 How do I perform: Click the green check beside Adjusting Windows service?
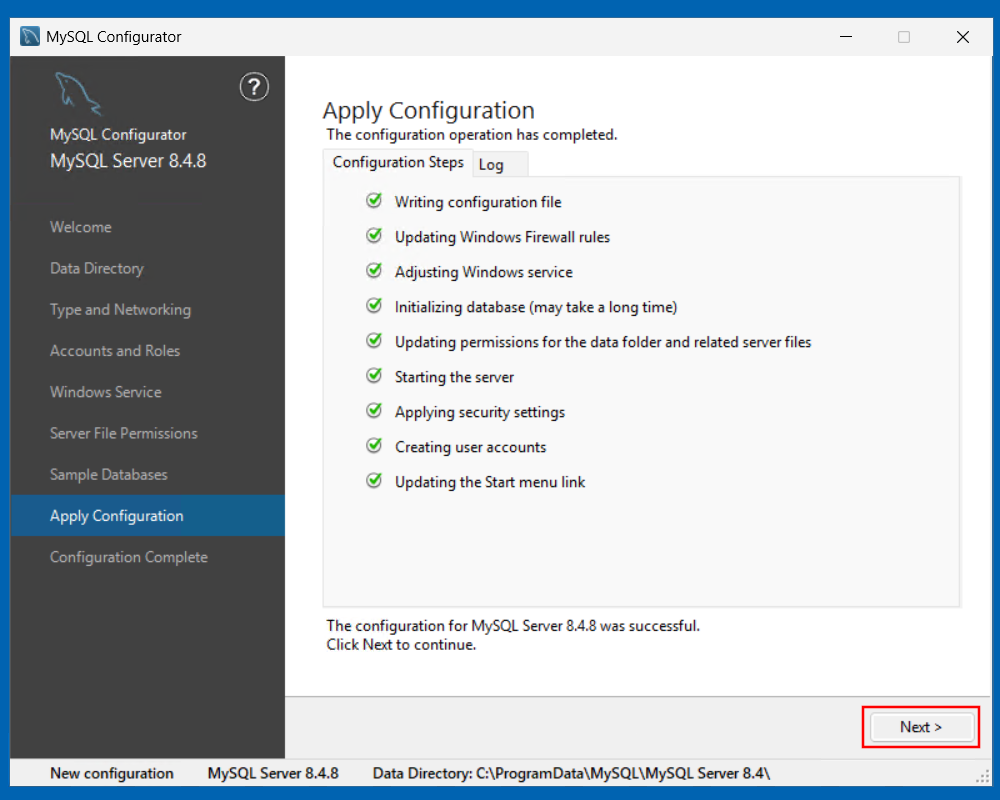tap(374, 271)
